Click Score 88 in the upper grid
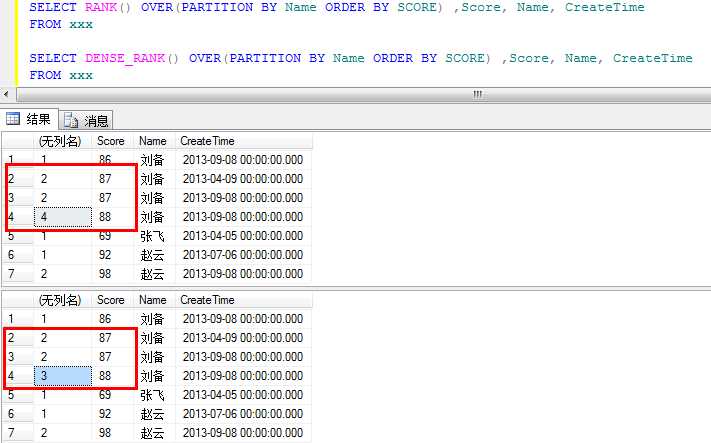Viewport: 711px width, 443px height. click(x=113, y=217)
